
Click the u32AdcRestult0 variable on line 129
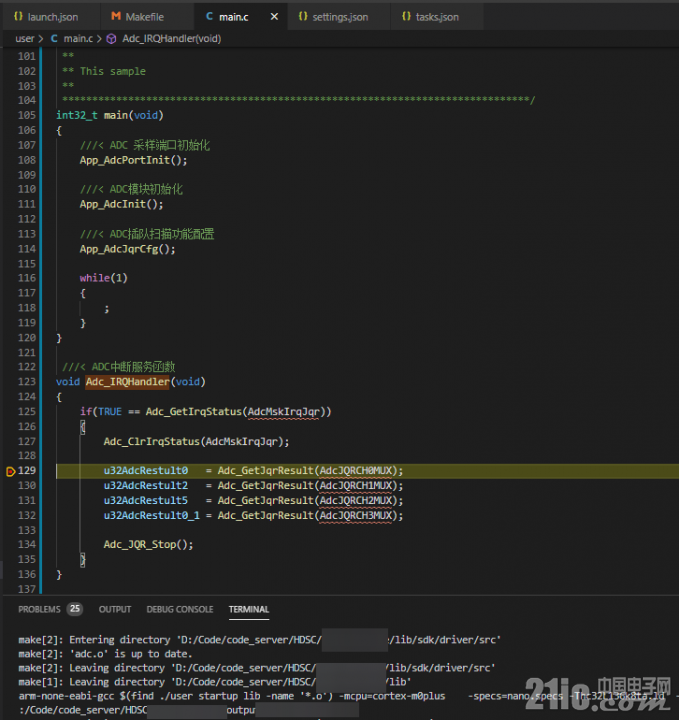click(146, 471)
